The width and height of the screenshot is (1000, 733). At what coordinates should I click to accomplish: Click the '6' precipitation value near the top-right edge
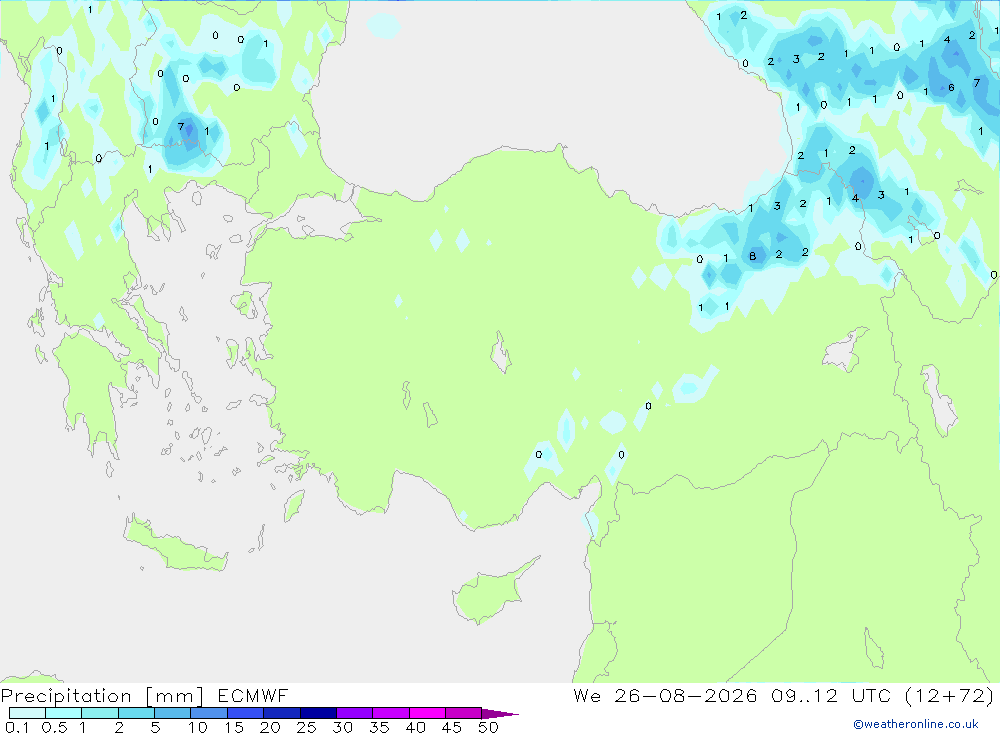951,87
